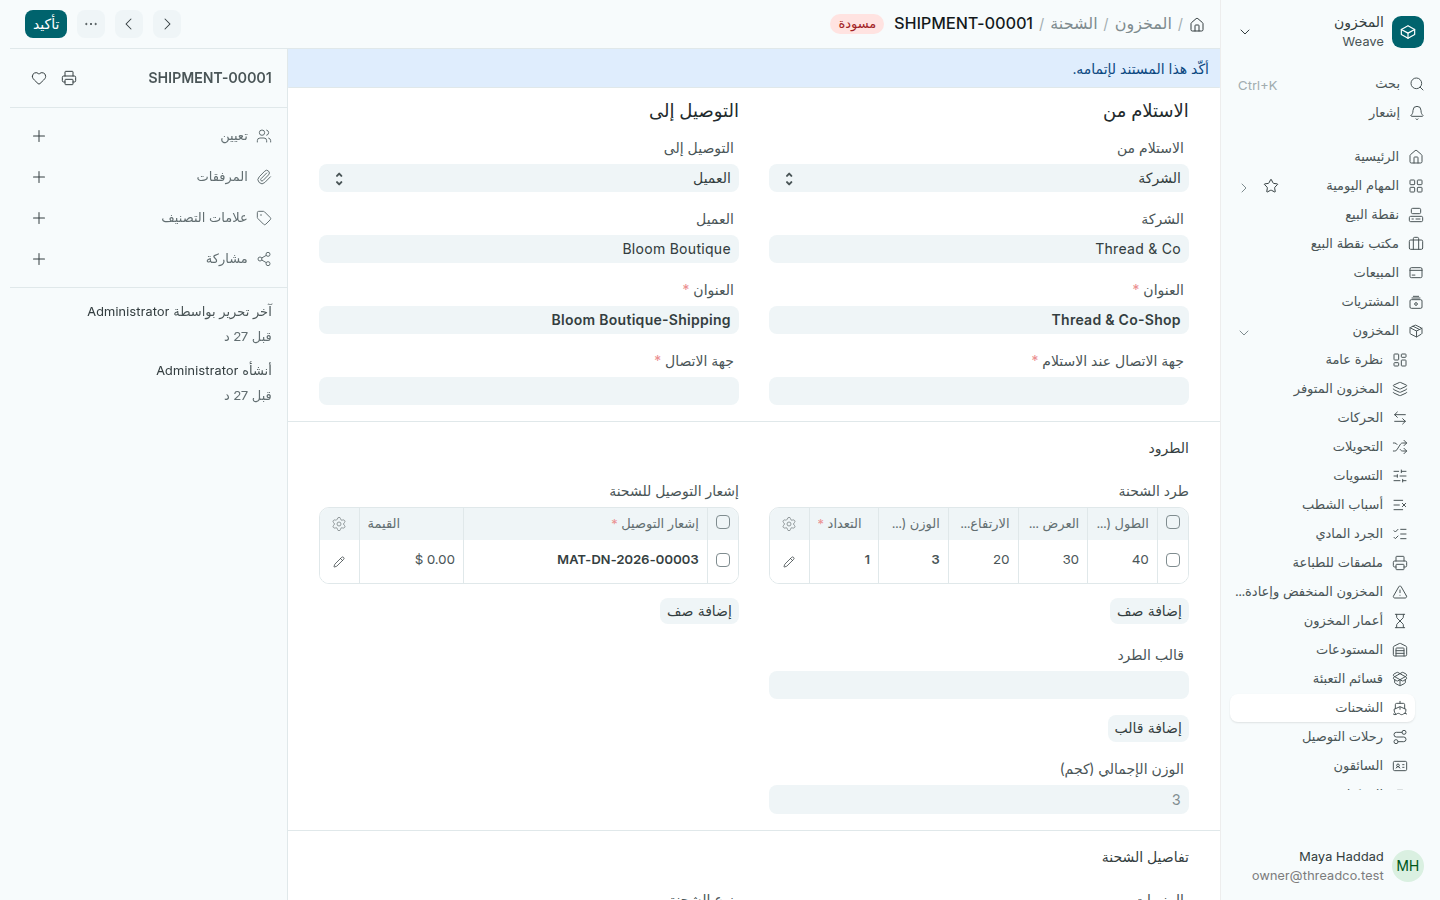Edit the MAT-DN-2026-00003 row with the pencil
The width and height of the screenshot is (1440, 900).
[339, 561]
